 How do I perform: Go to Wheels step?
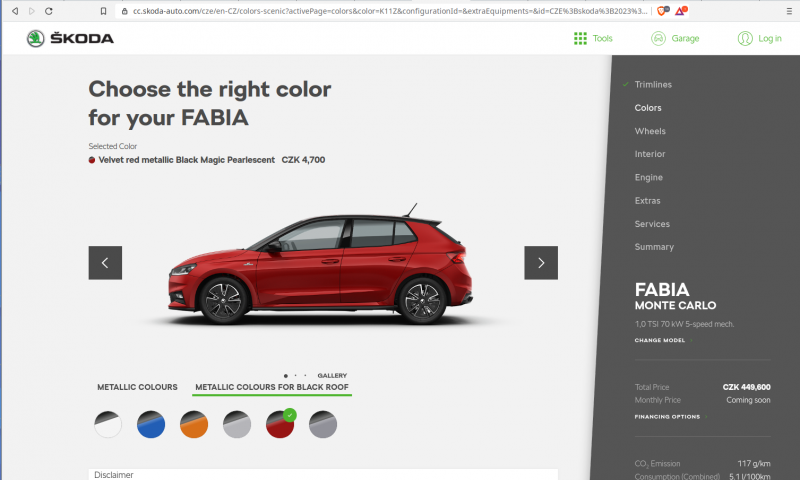(650, 131)
